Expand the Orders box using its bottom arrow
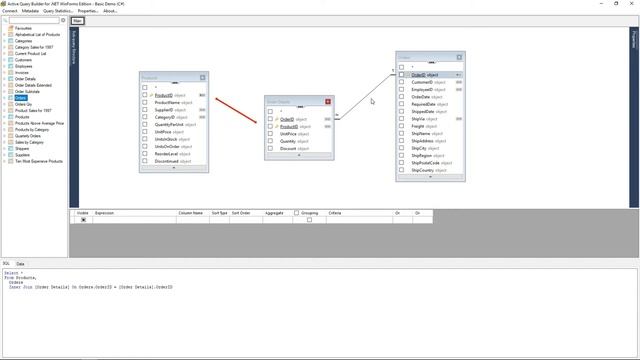This screenshot has height=360, width=640. tap(430, 177)
